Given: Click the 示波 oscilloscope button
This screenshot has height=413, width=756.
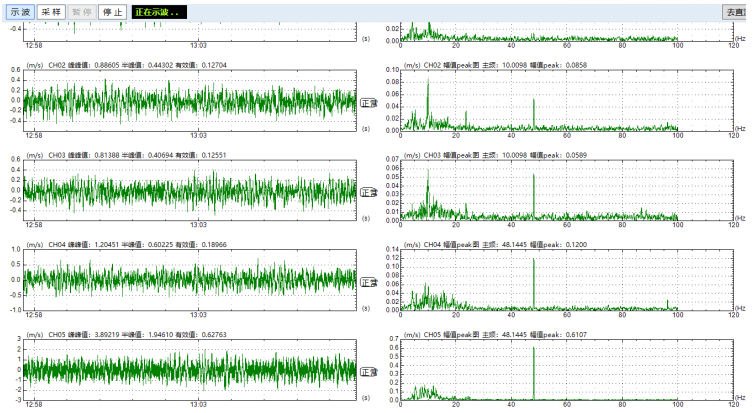Looking at the screenshot, I should point(20,12).
